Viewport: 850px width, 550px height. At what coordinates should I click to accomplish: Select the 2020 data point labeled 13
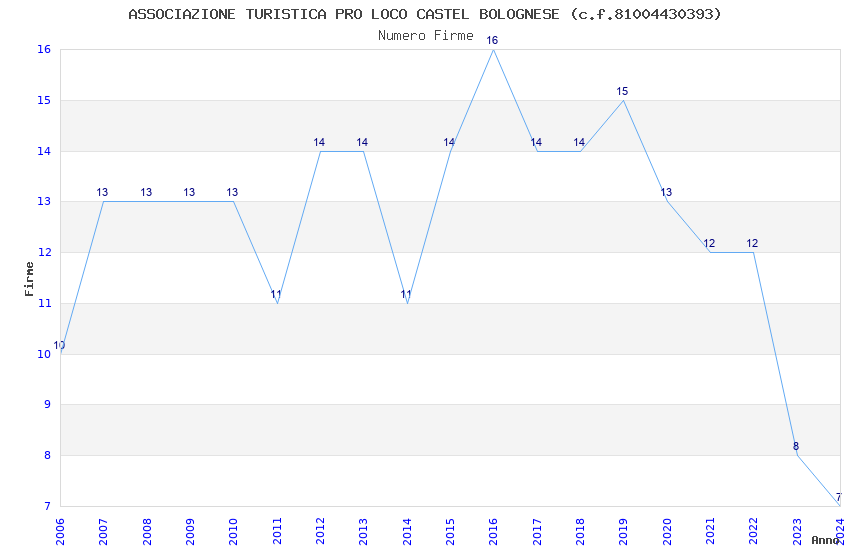pyautogui.click(x=666, y=192)
